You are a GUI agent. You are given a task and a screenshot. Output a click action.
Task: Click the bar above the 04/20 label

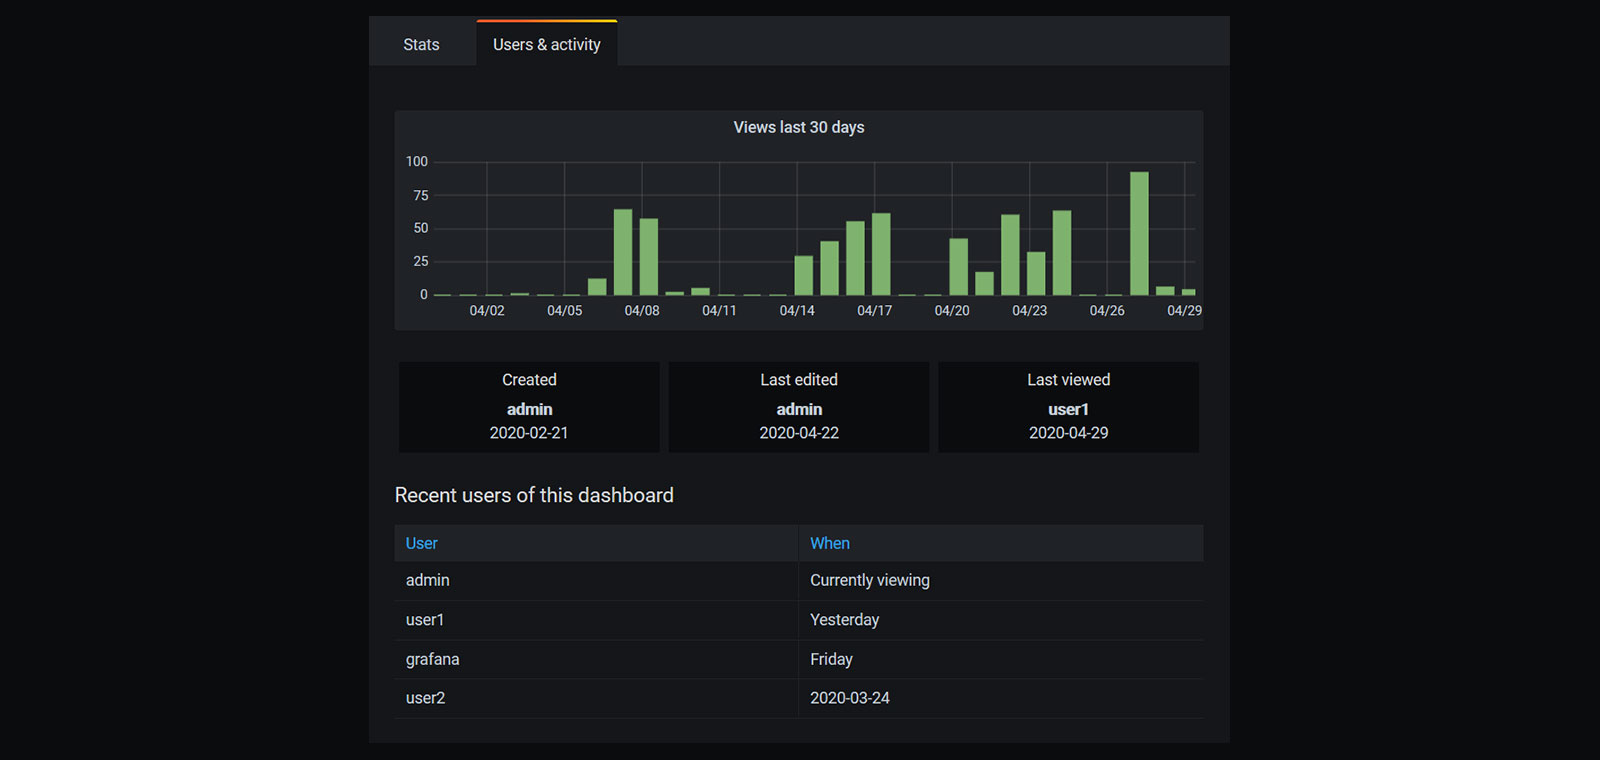958,267
